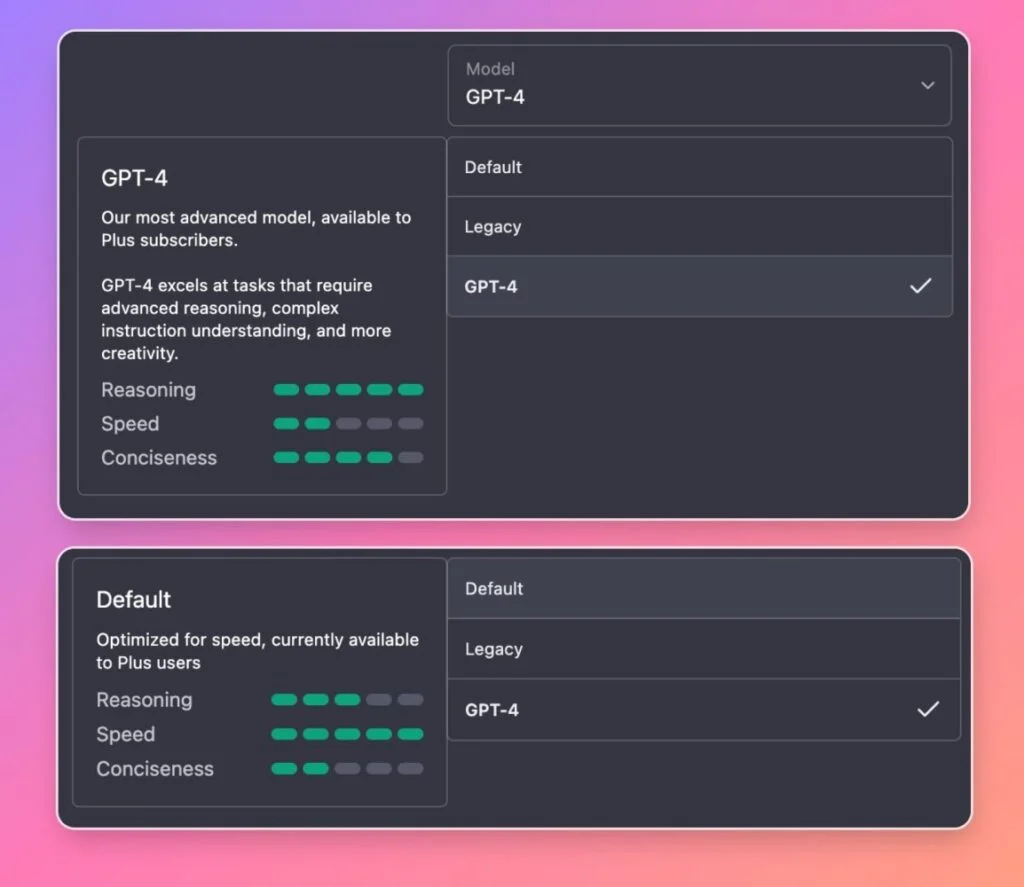
Task: Select Default in the lower model list
Action: 704,589
